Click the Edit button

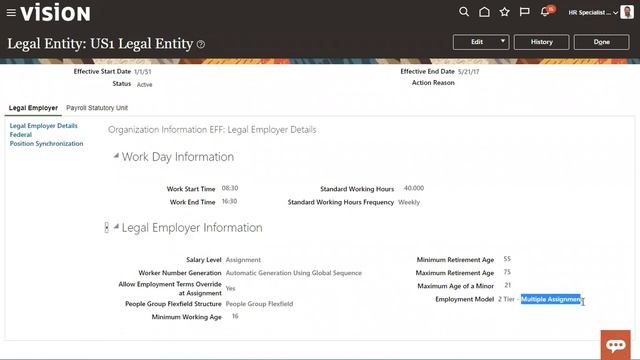477,42
